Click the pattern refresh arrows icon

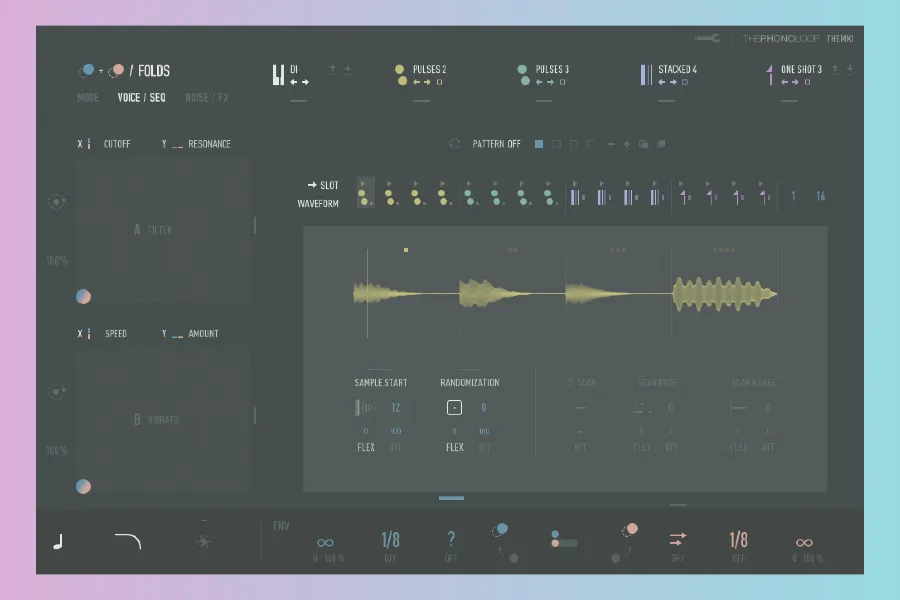[455, 144]
